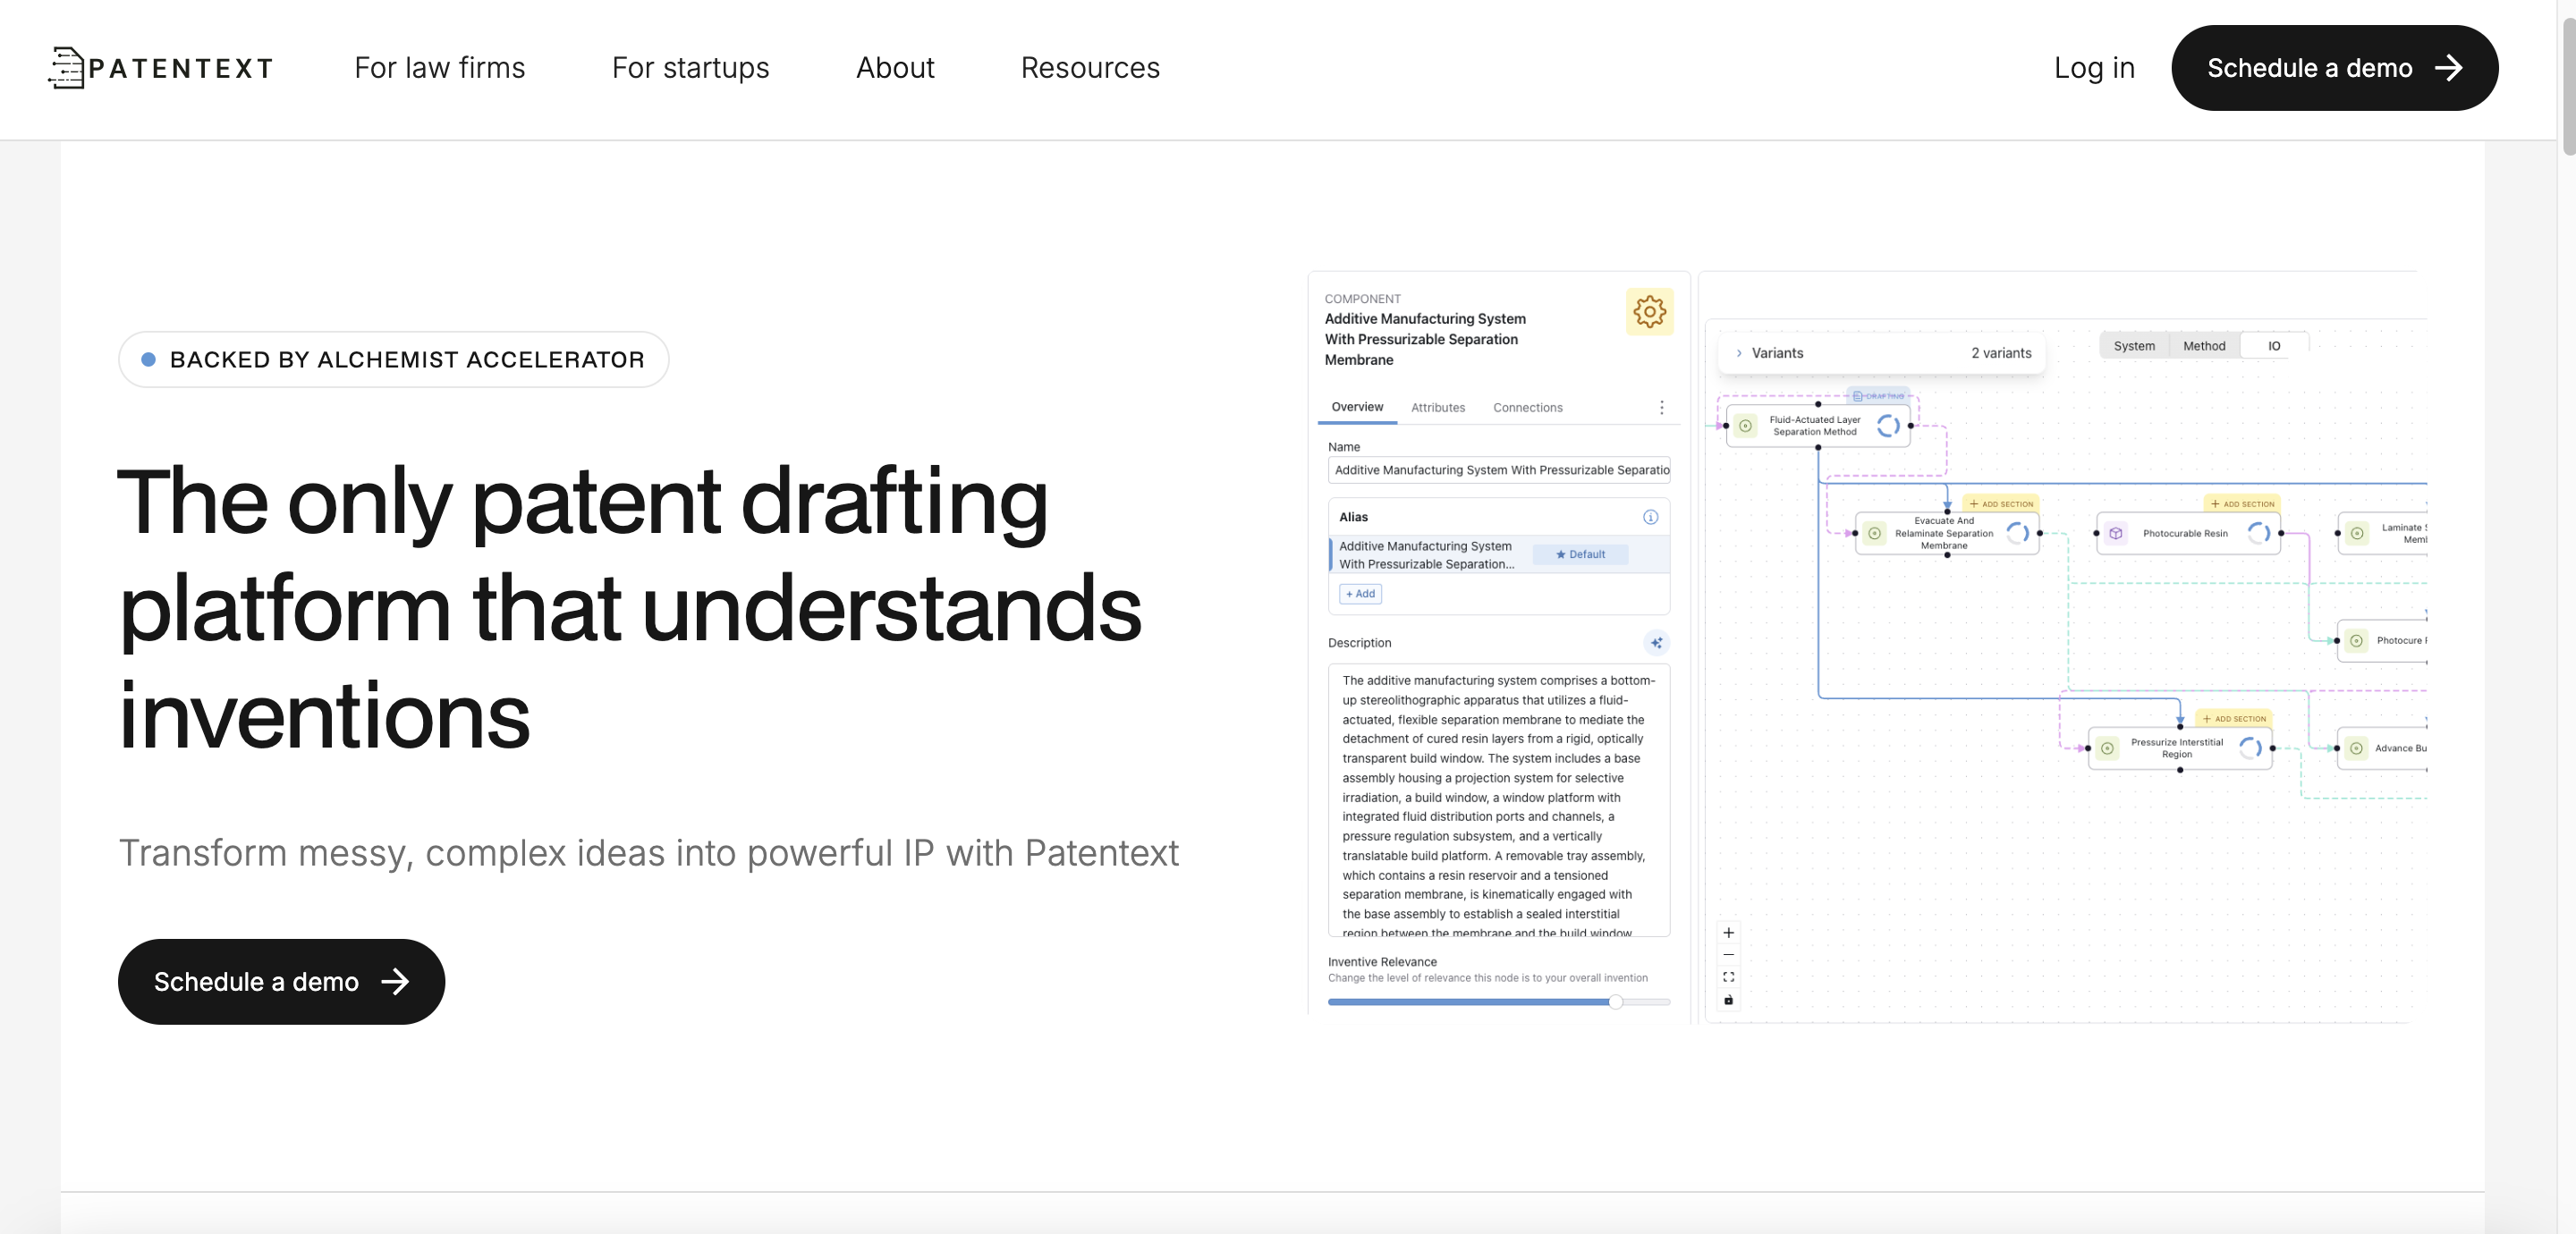Open the Connections tab
Screen dimensions: 2576x1234
point(1527,407)
